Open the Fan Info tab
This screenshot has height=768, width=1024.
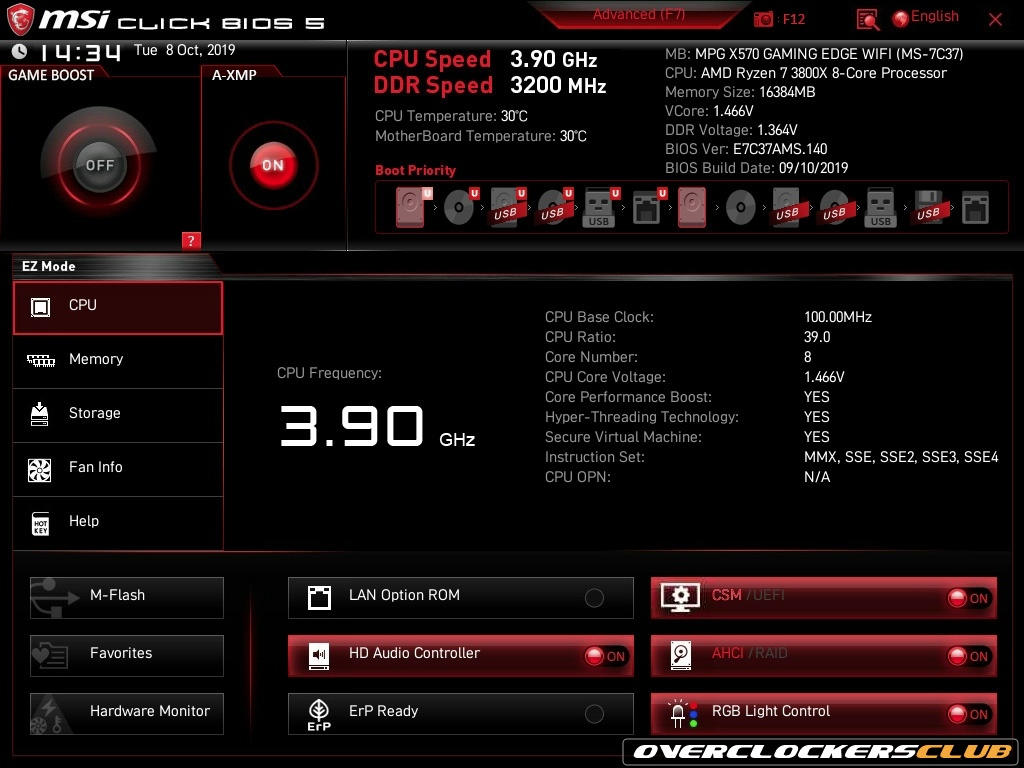tap(118, 470)
